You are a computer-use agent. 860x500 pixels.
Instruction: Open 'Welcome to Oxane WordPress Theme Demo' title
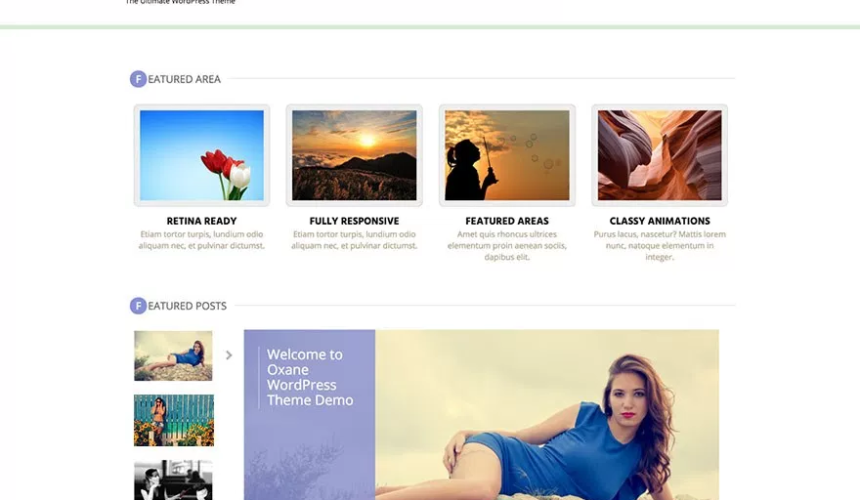pyautogui.click(x=310, y=377)
